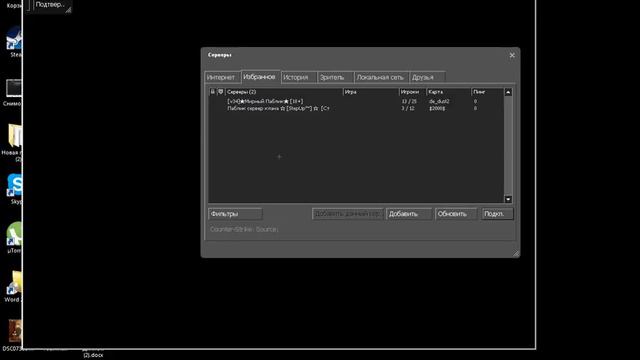Click the de_dust2 map cell
The height and width of the screenshot is (360, 640).
pos(439,101)
